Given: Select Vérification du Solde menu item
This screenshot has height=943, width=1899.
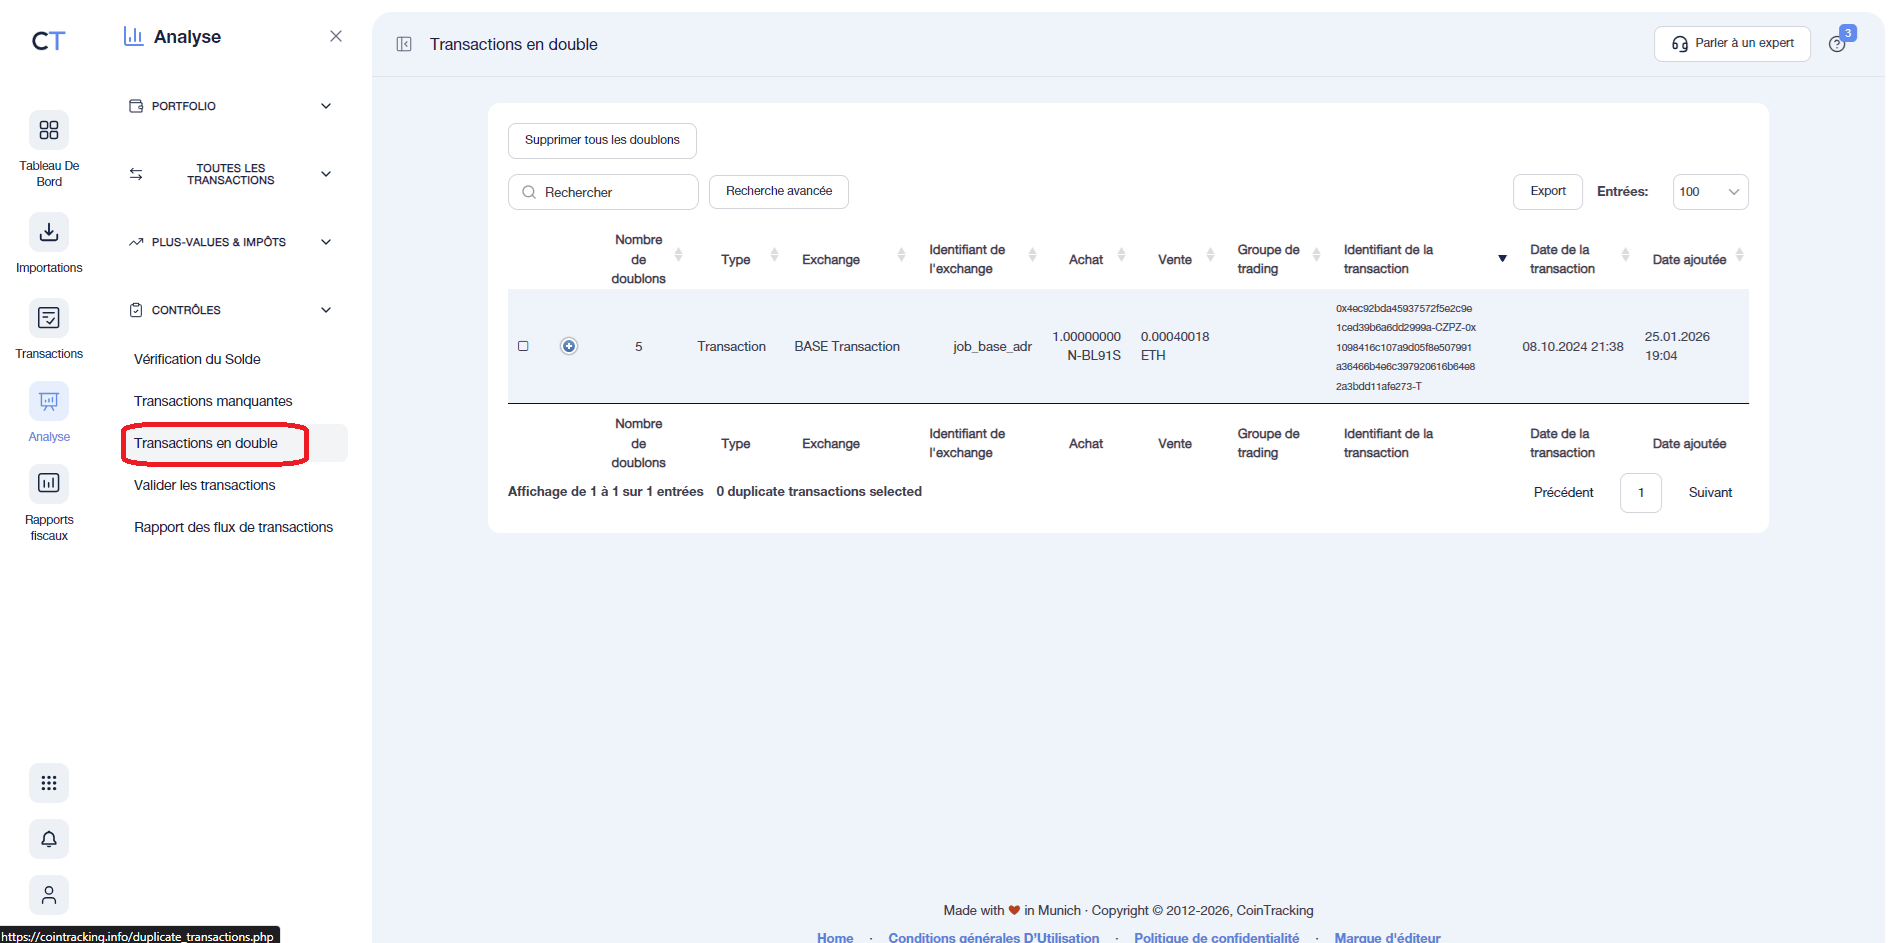Looking at the screenshot, I should pyautogui.click(x=197, y=359).
